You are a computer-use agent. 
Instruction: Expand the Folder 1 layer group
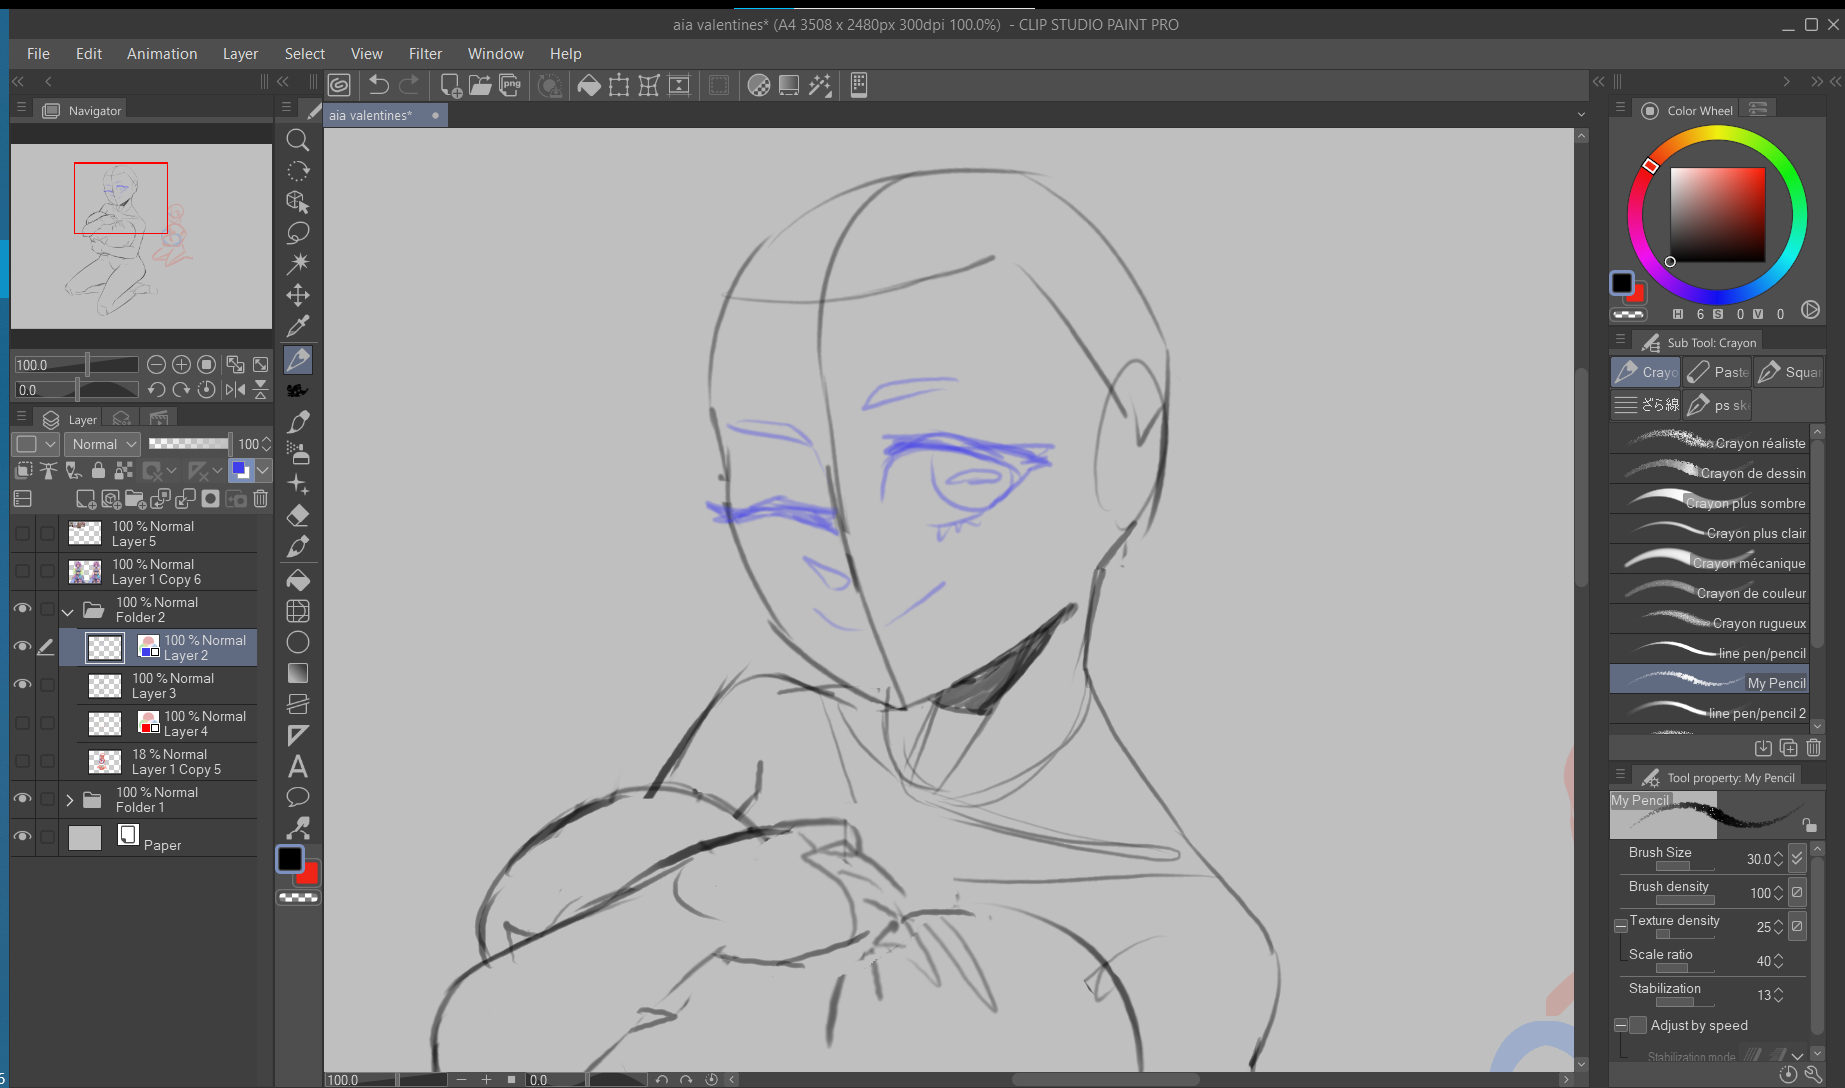(69, 800)
